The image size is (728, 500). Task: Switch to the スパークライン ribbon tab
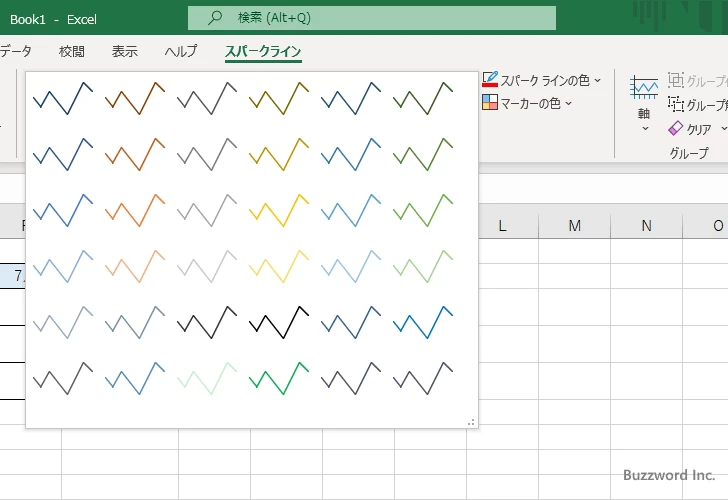pyautogui.click(x=263, y=52)
